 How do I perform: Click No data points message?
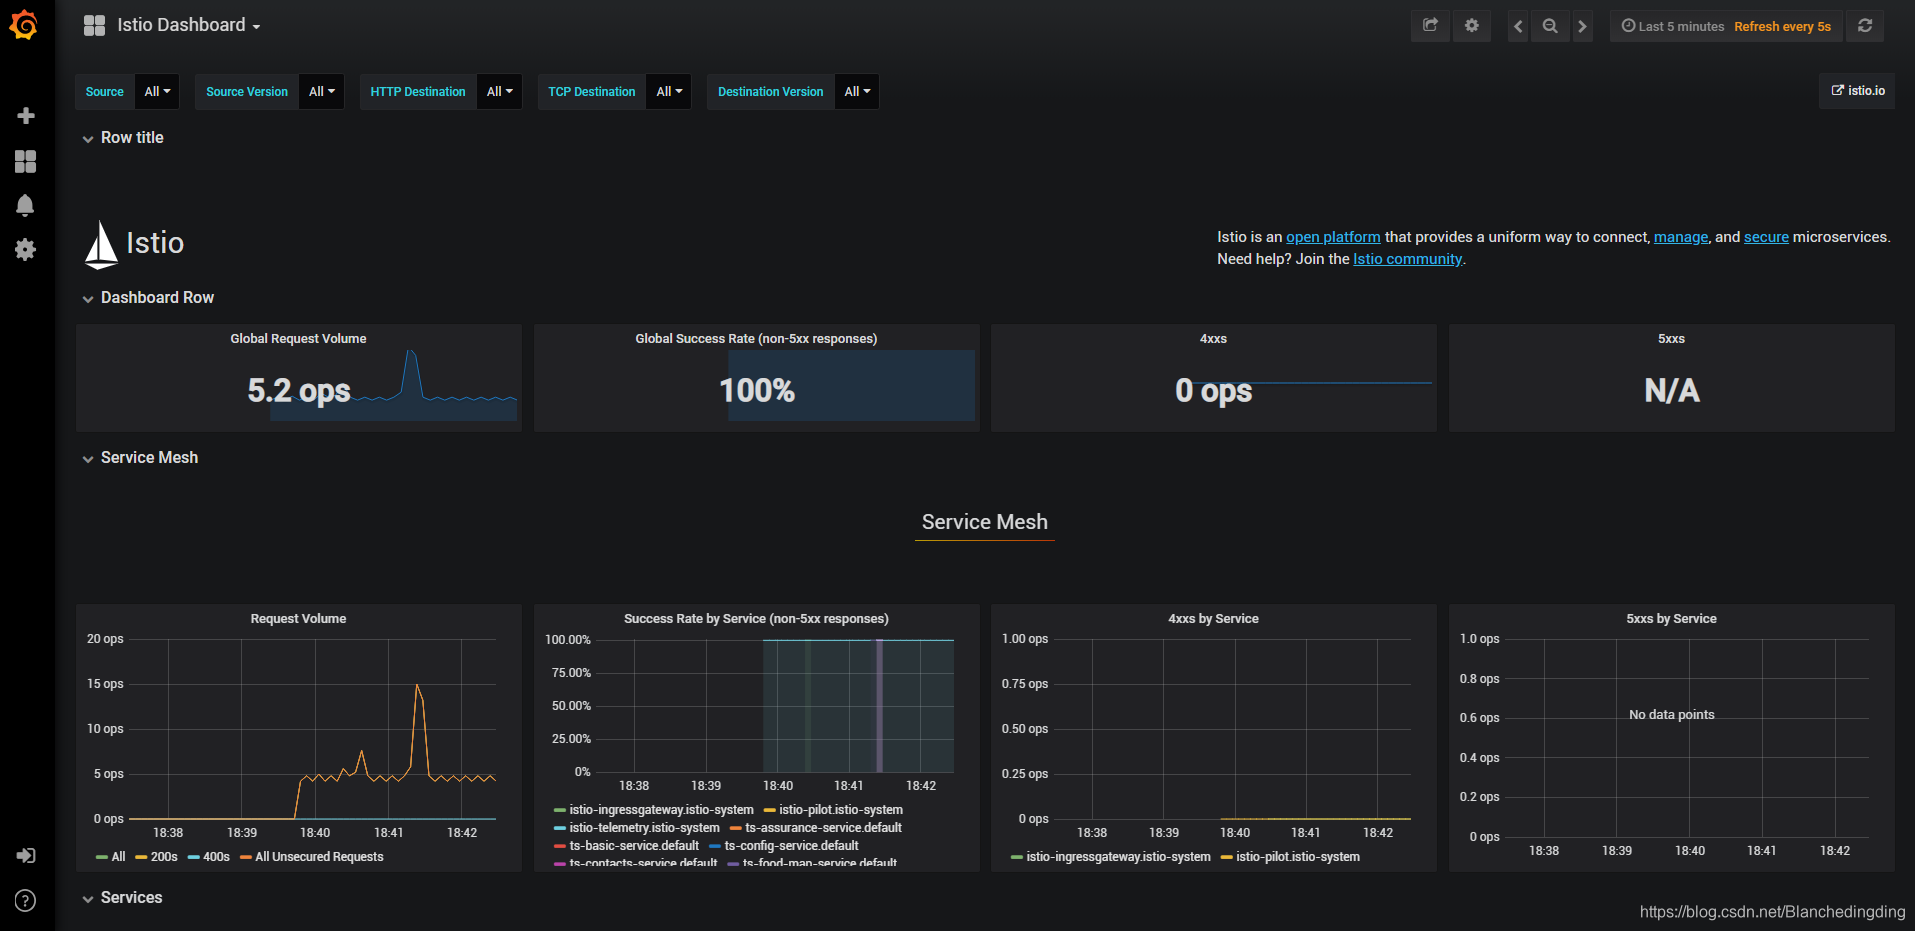(1671, 715)
